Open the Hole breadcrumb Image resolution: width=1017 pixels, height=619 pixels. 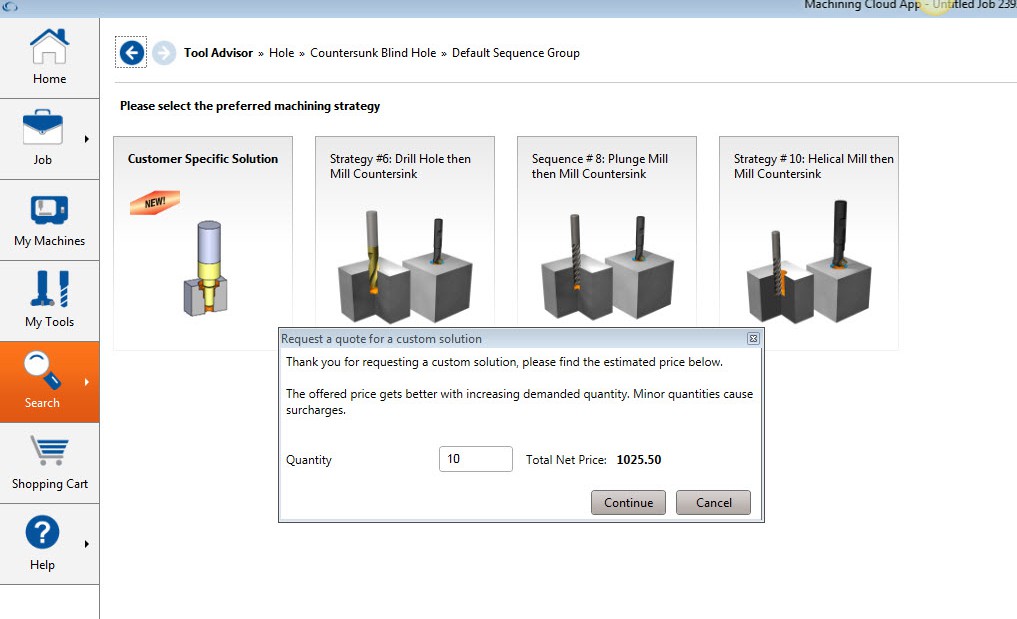tap(281, 53)
